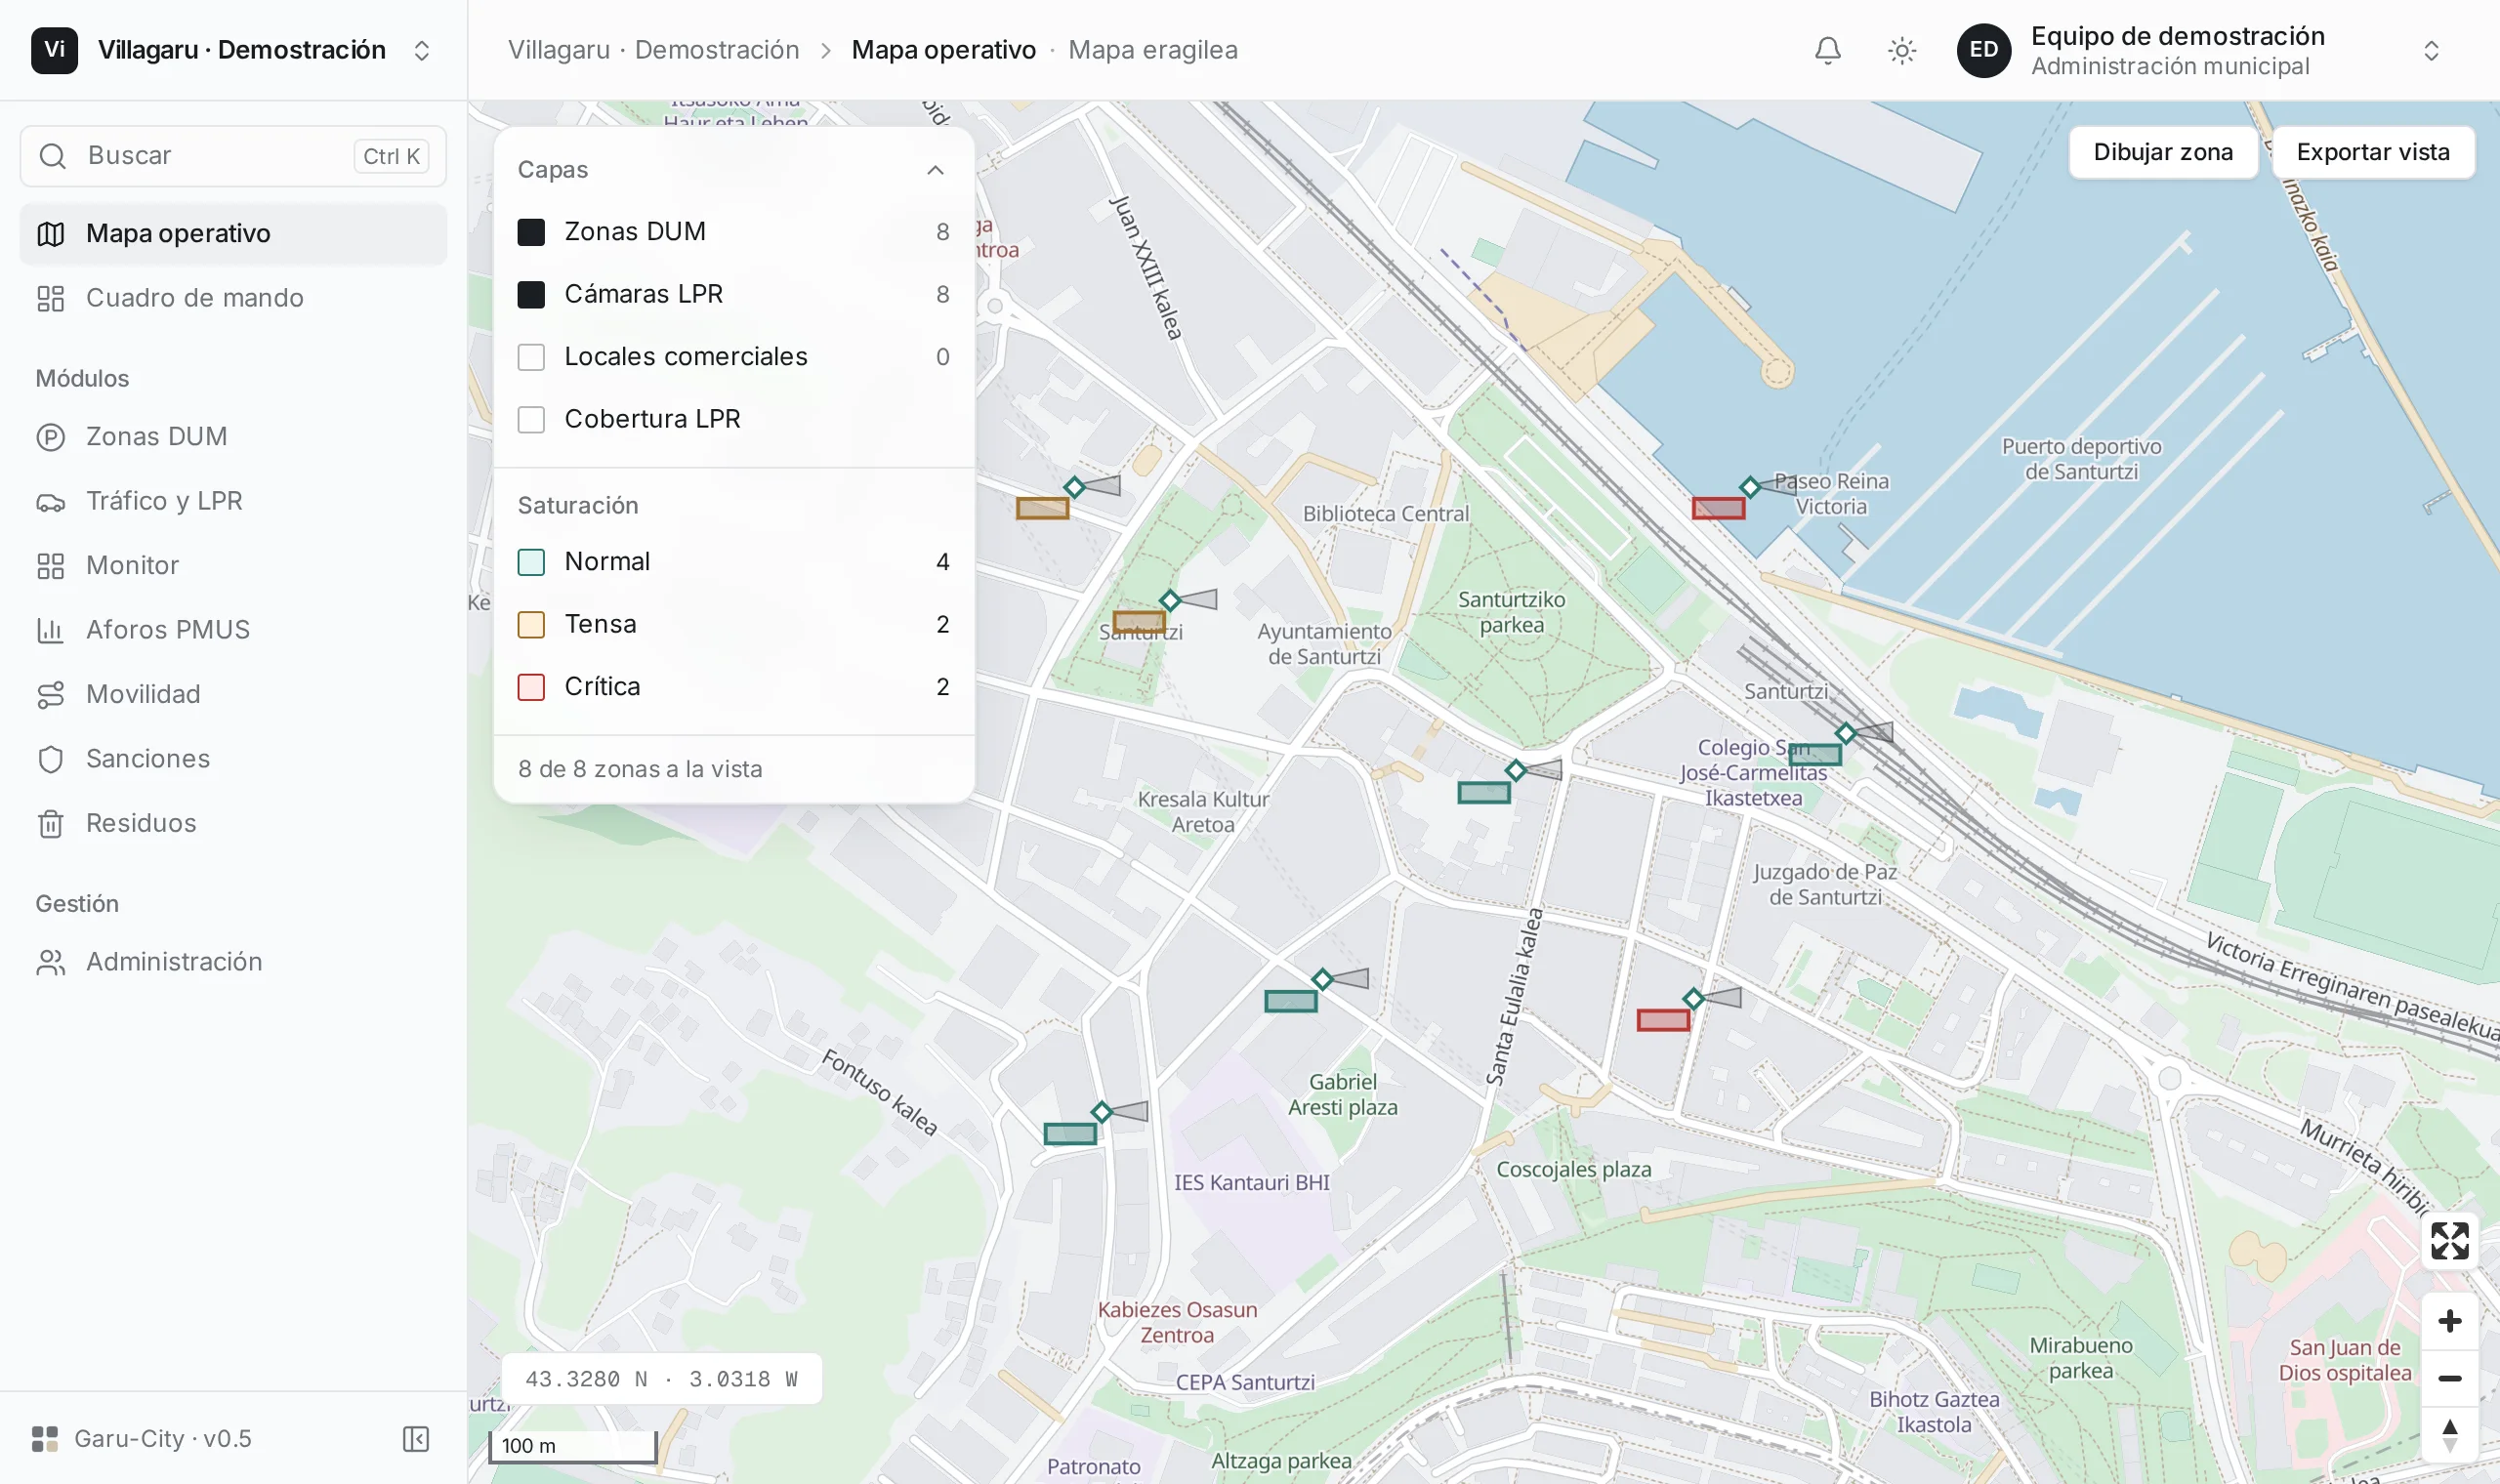The height and width of the screenshot is (1484, 2500).
Task: Zoom out on the map
Action: [2449, 1378]
